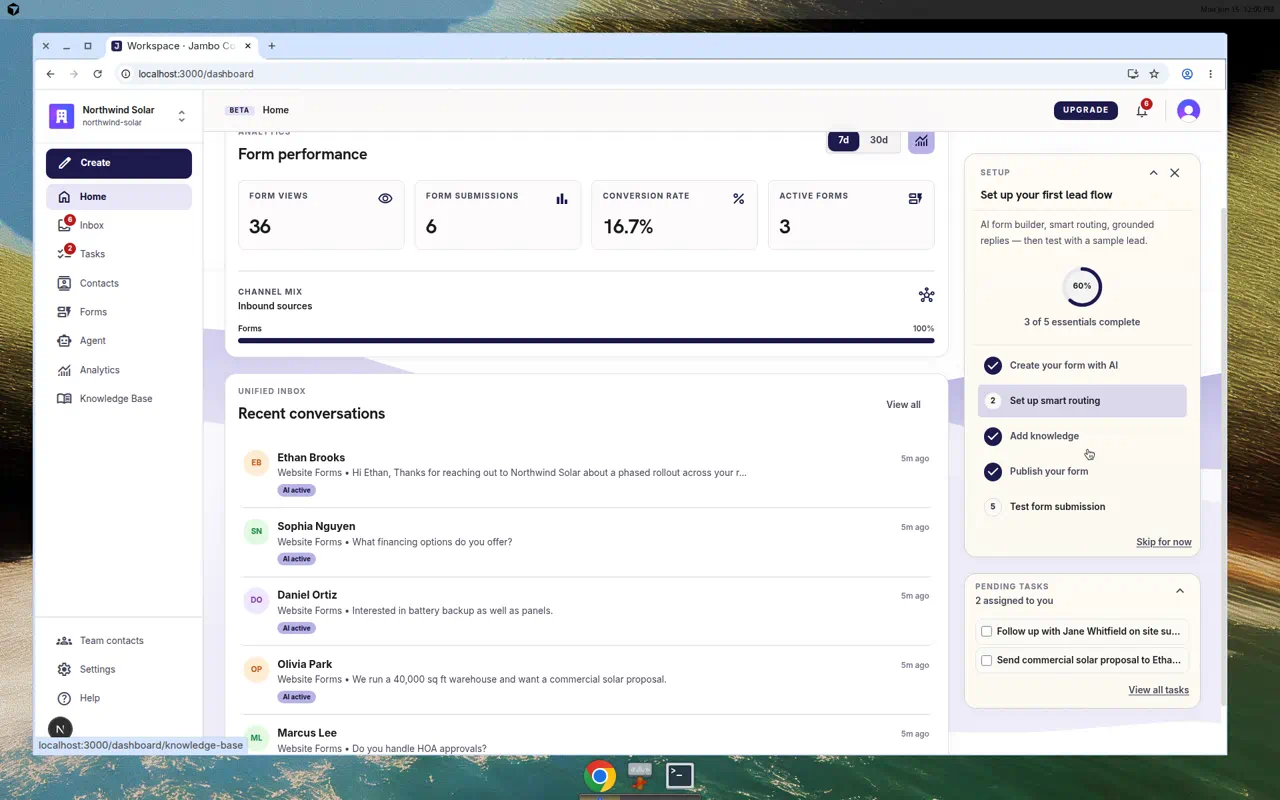The image size is (1280, 800).
Task: Click the Create pencil button
Action: pos(119,163)
